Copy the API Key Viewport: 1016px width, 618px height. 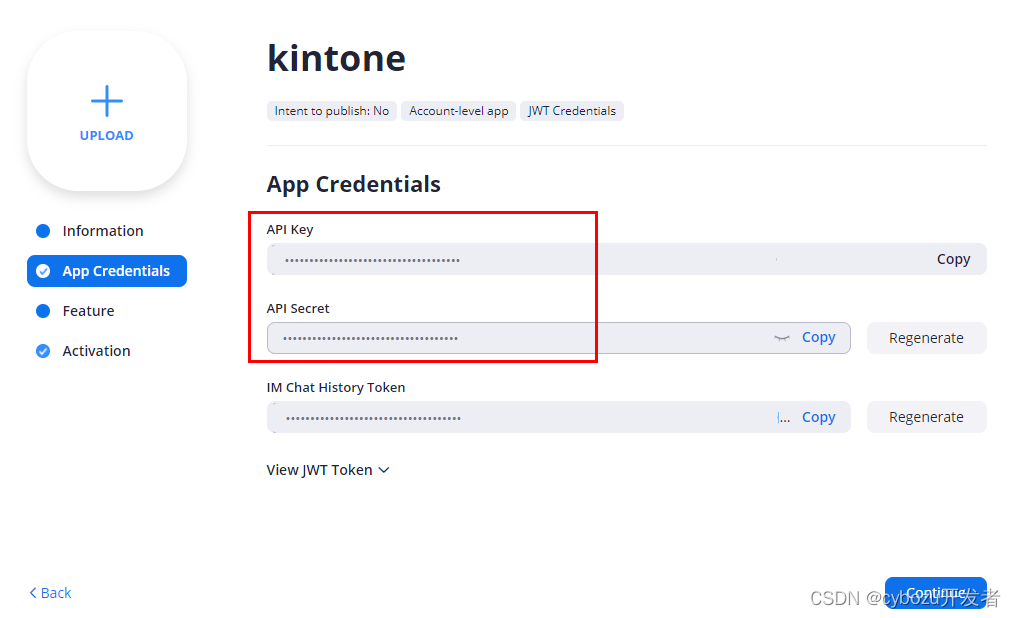(x=953, y=259)
